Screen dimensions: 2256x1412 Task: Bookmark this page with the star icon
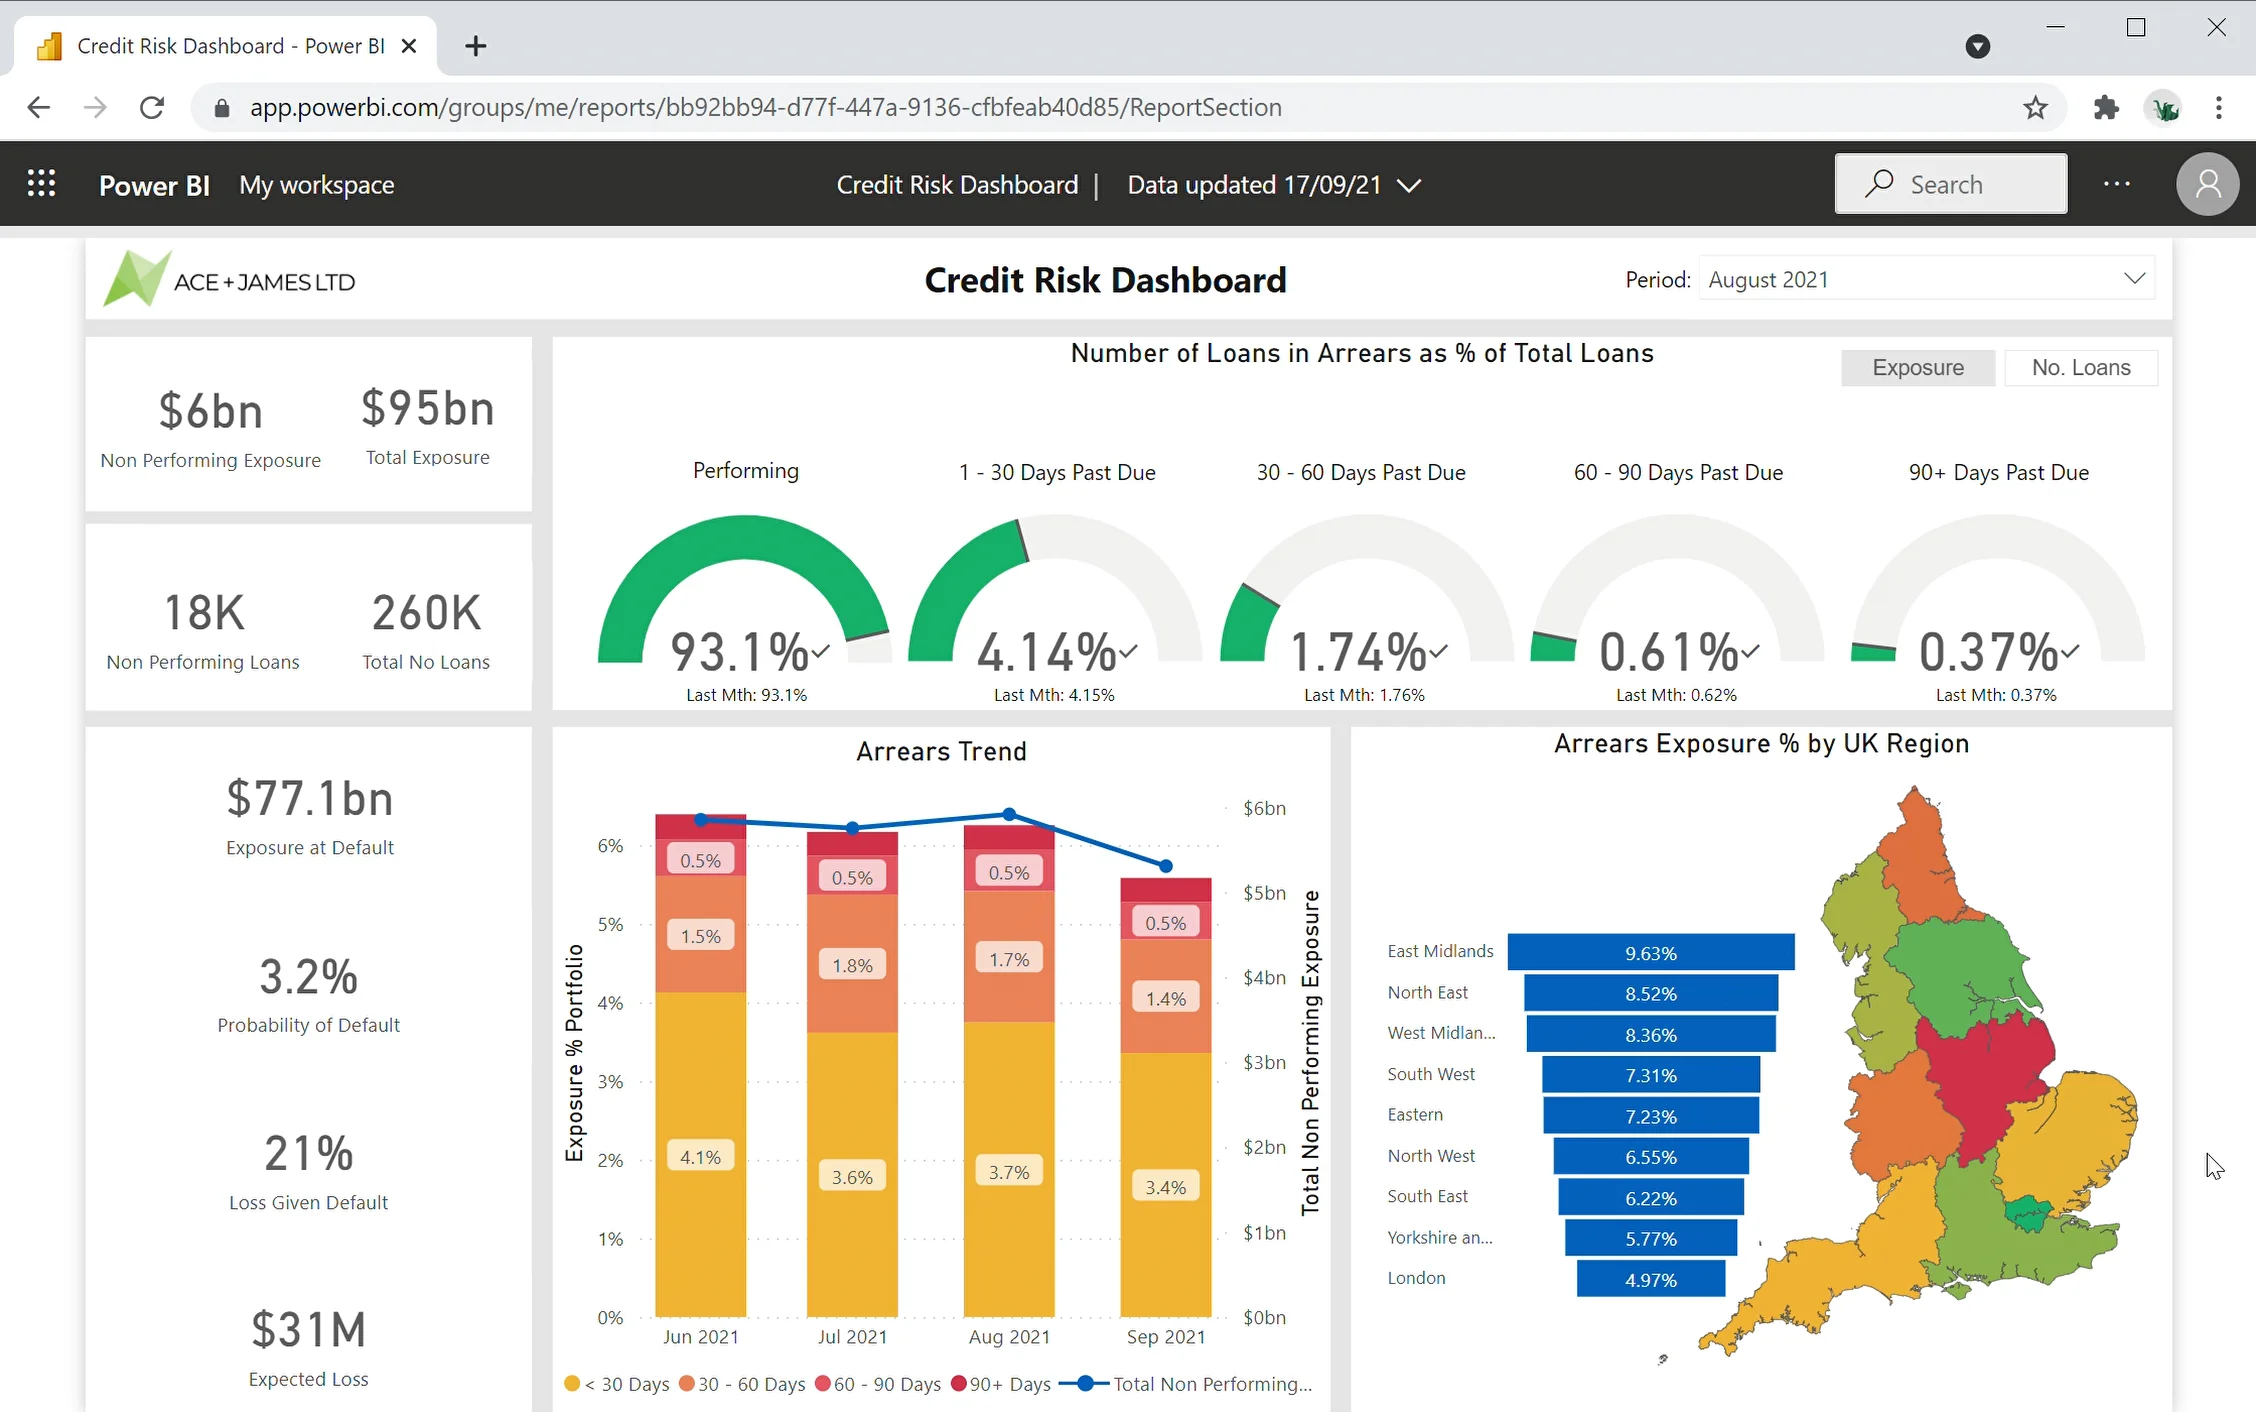[x=2036, y=107]
